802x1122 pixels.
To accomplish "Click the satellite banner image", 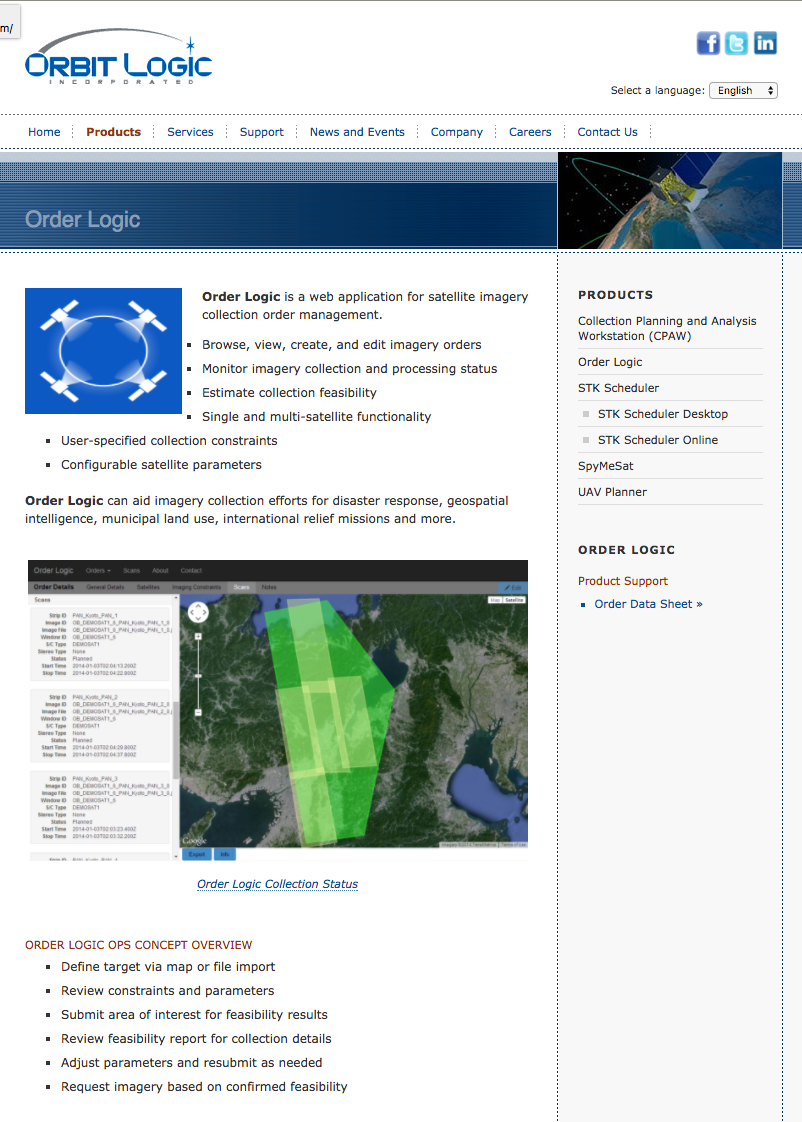I will tap(670, 200).
